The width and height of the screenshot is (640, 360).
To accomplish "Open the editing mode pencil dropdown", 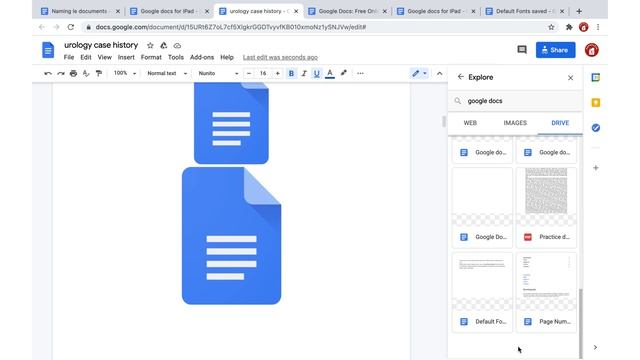I will tap(419, 73).
